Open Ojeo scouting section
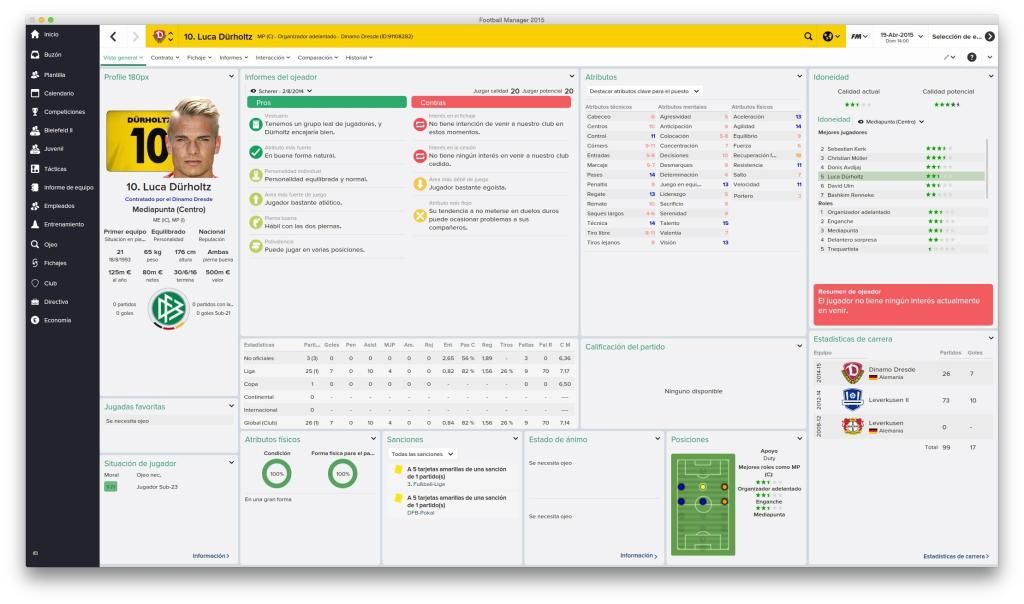 (x=50, y=244)
